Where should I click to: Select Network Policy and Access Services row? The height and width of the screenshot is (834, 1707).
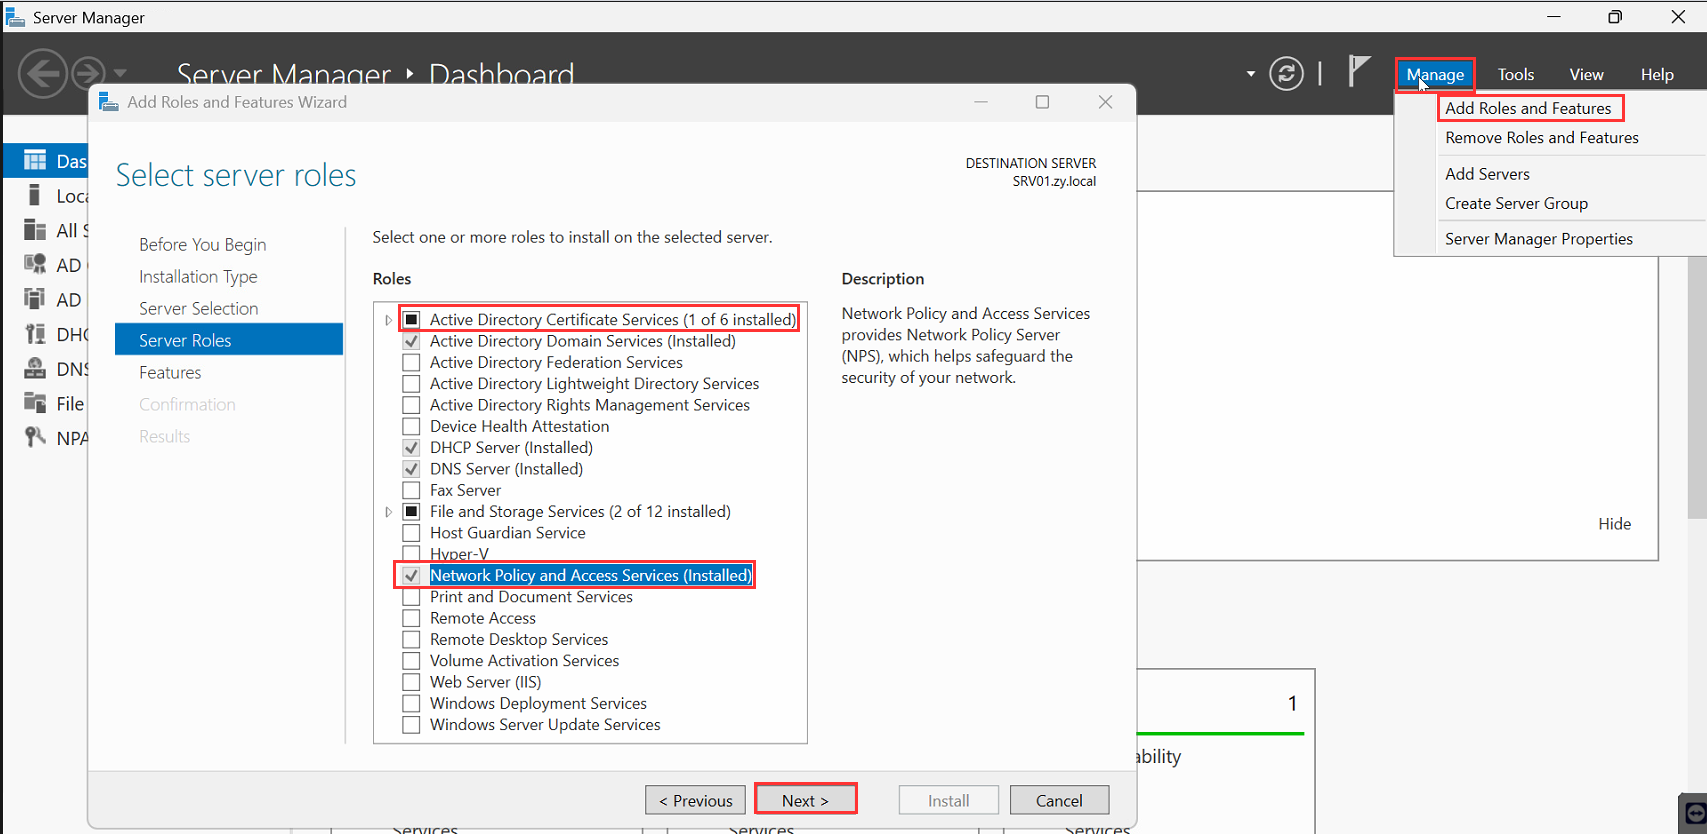pyautogui.click(x=590, y=576)
